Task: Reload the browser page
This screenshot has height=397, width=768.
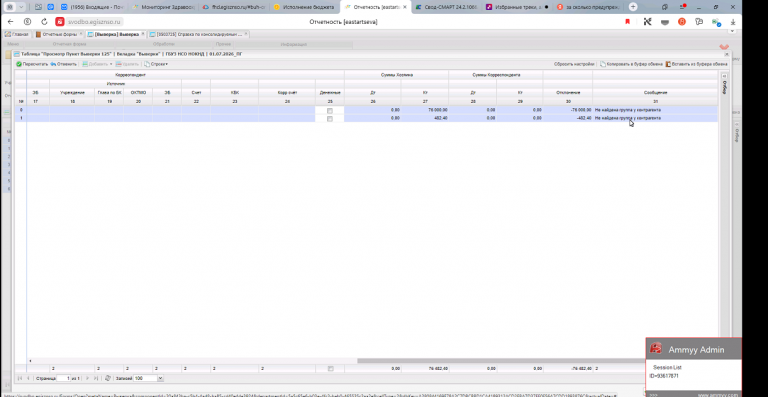Action: (x=44, y=22)
